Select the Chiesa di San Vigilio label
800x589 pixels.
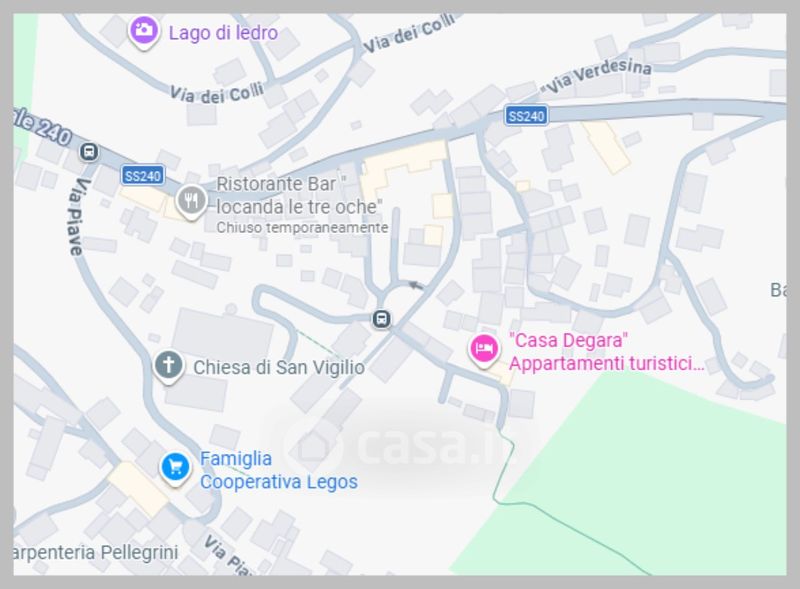[279, 367]
